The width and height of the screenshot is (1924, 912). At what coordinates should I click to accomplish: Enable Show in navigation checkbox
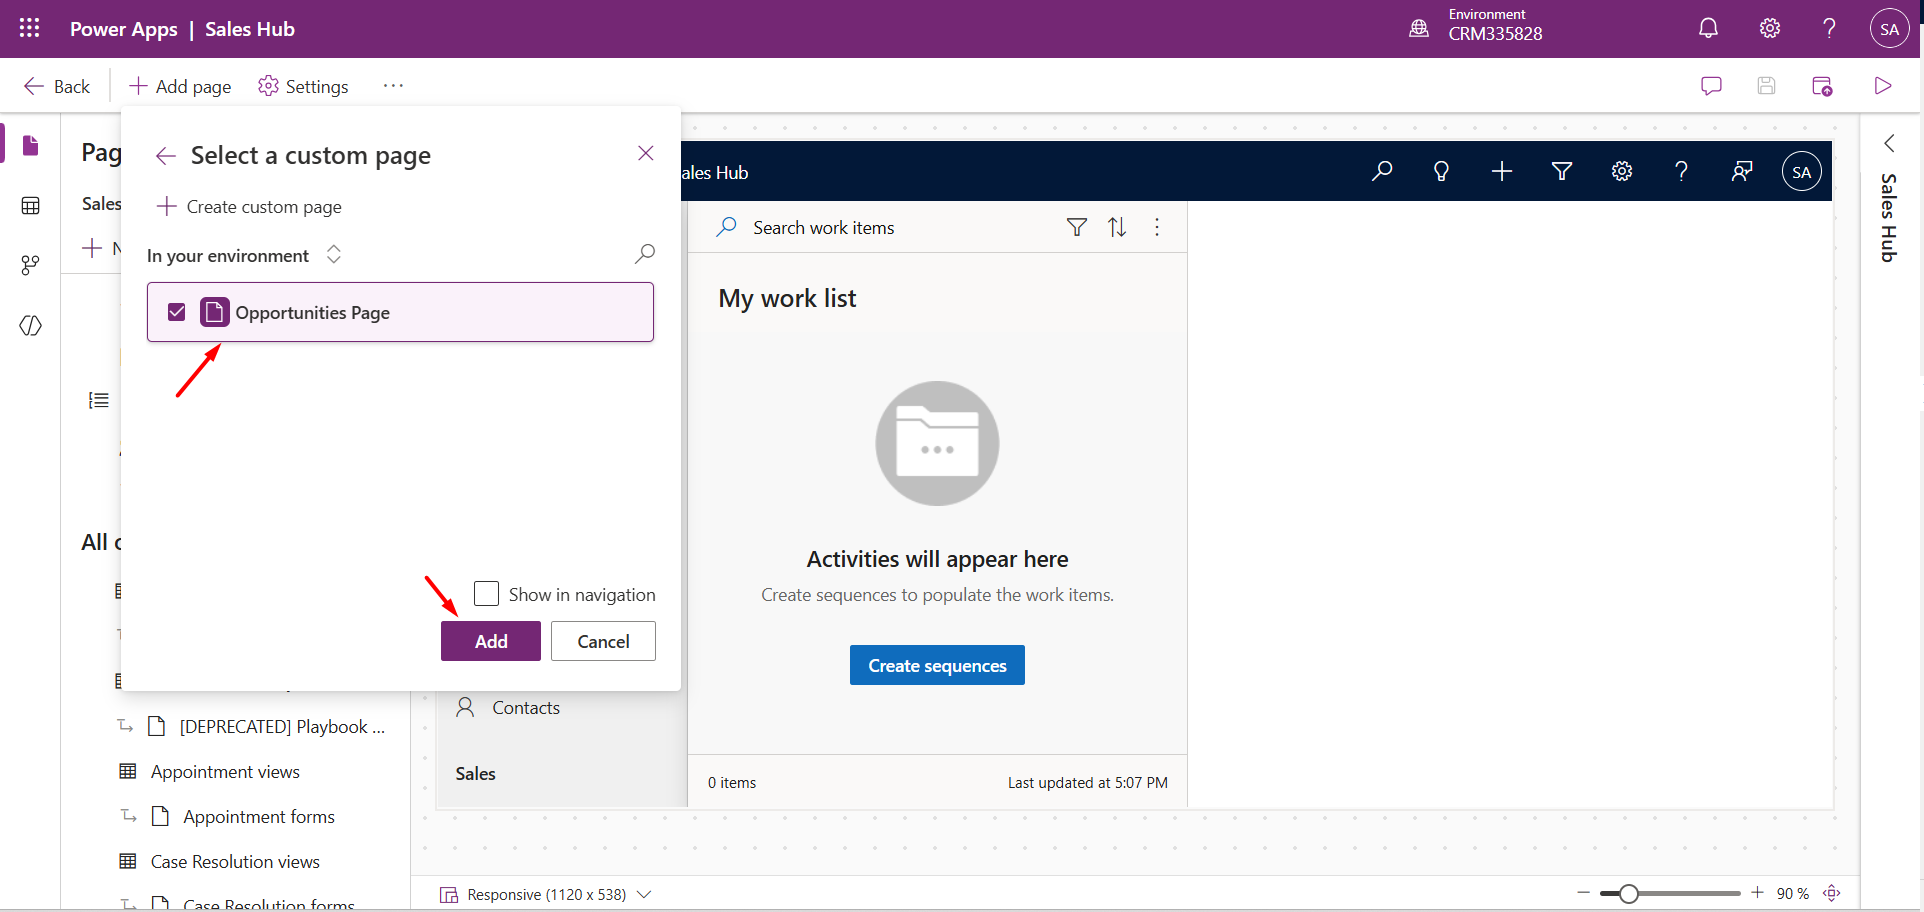(486, 594)
